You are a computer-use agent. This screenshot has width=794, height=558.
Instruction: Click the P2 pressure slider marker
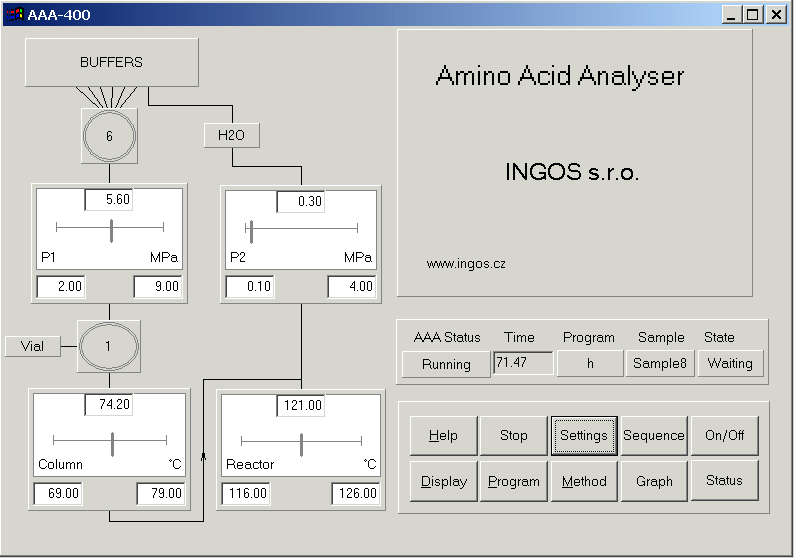tap(251, 231)
